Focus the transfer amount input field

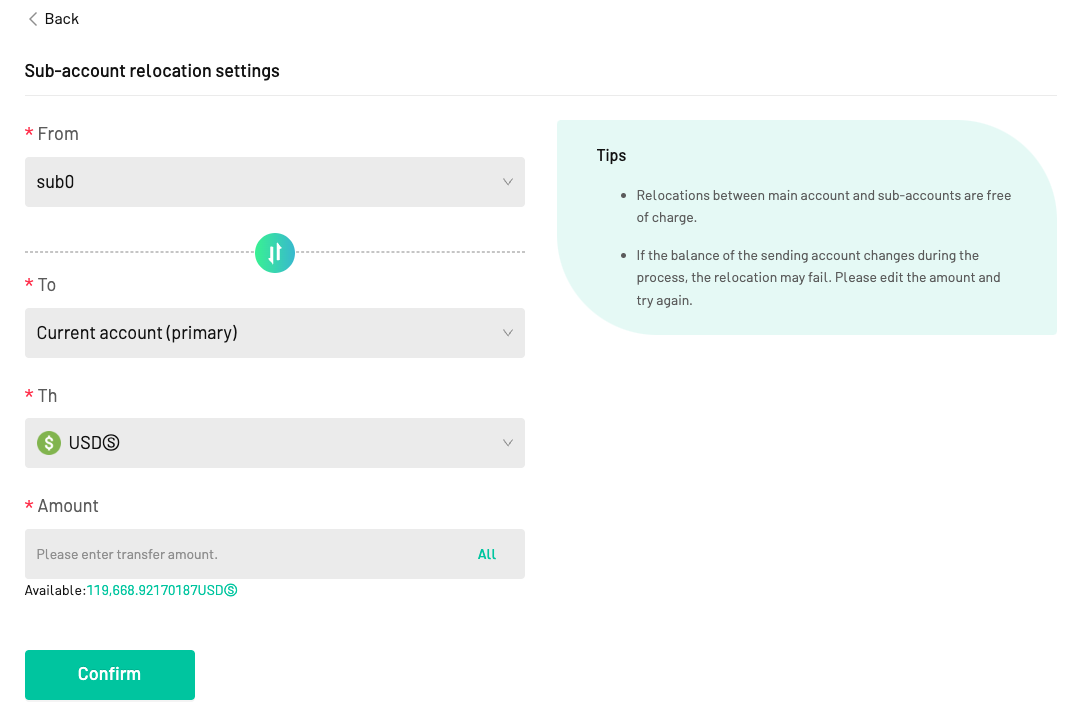pyautogui.click(x=247, y=554)
